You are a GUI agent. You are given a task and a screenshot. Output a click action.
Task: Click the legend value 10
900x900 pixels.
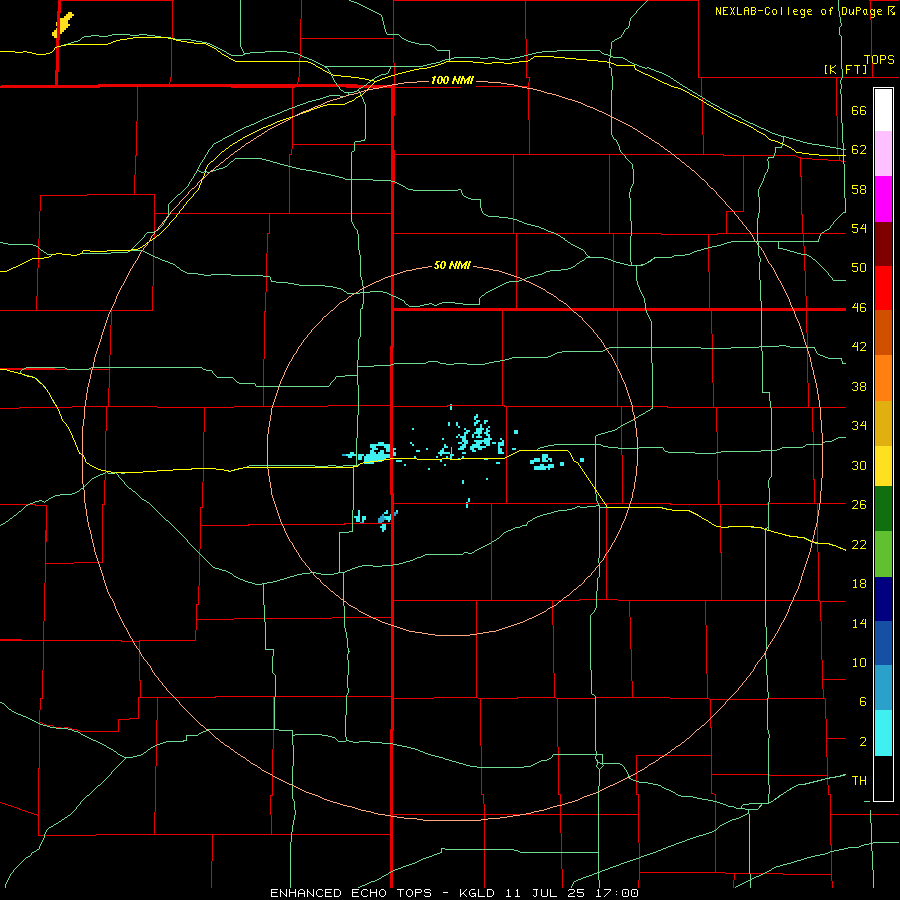(x=859, y=662)
